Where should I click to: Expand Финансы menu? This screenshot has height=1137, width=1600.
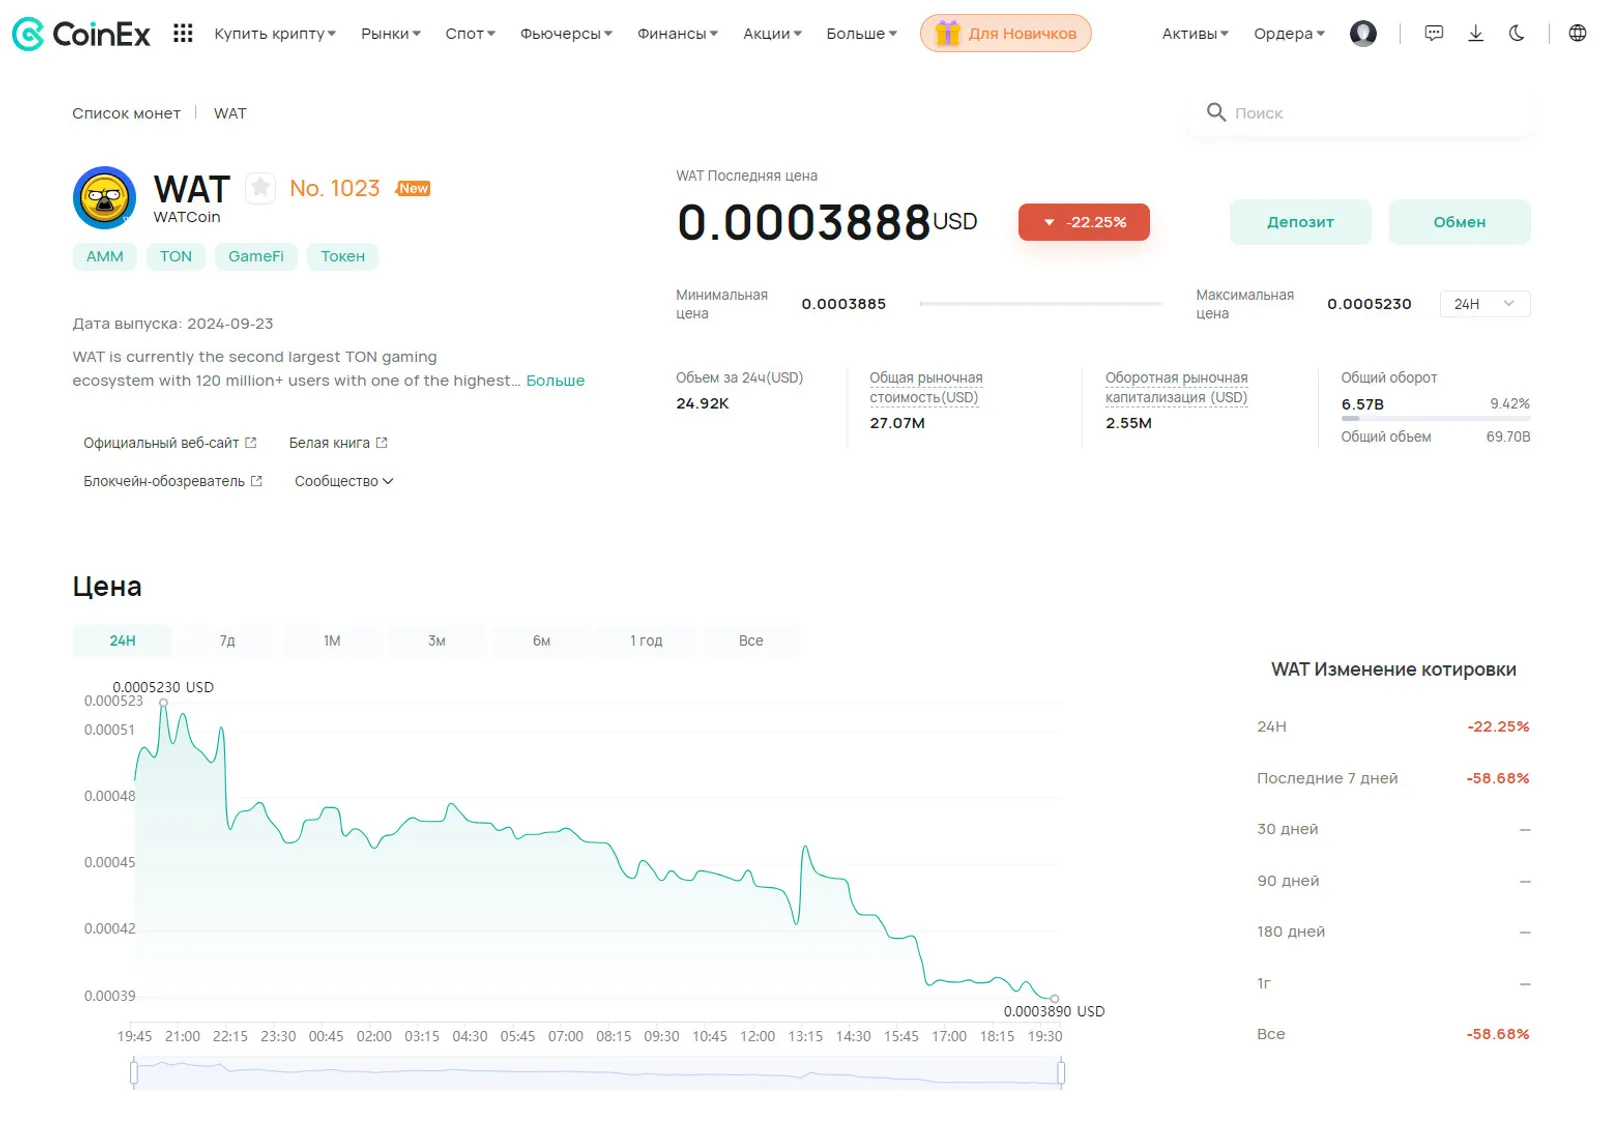pos(677,33)
